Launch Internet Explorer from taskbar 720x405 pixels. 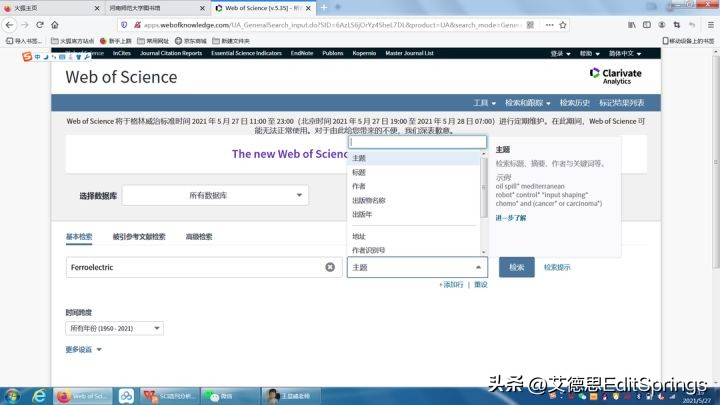pyautogui.click(x=39, y=396)
